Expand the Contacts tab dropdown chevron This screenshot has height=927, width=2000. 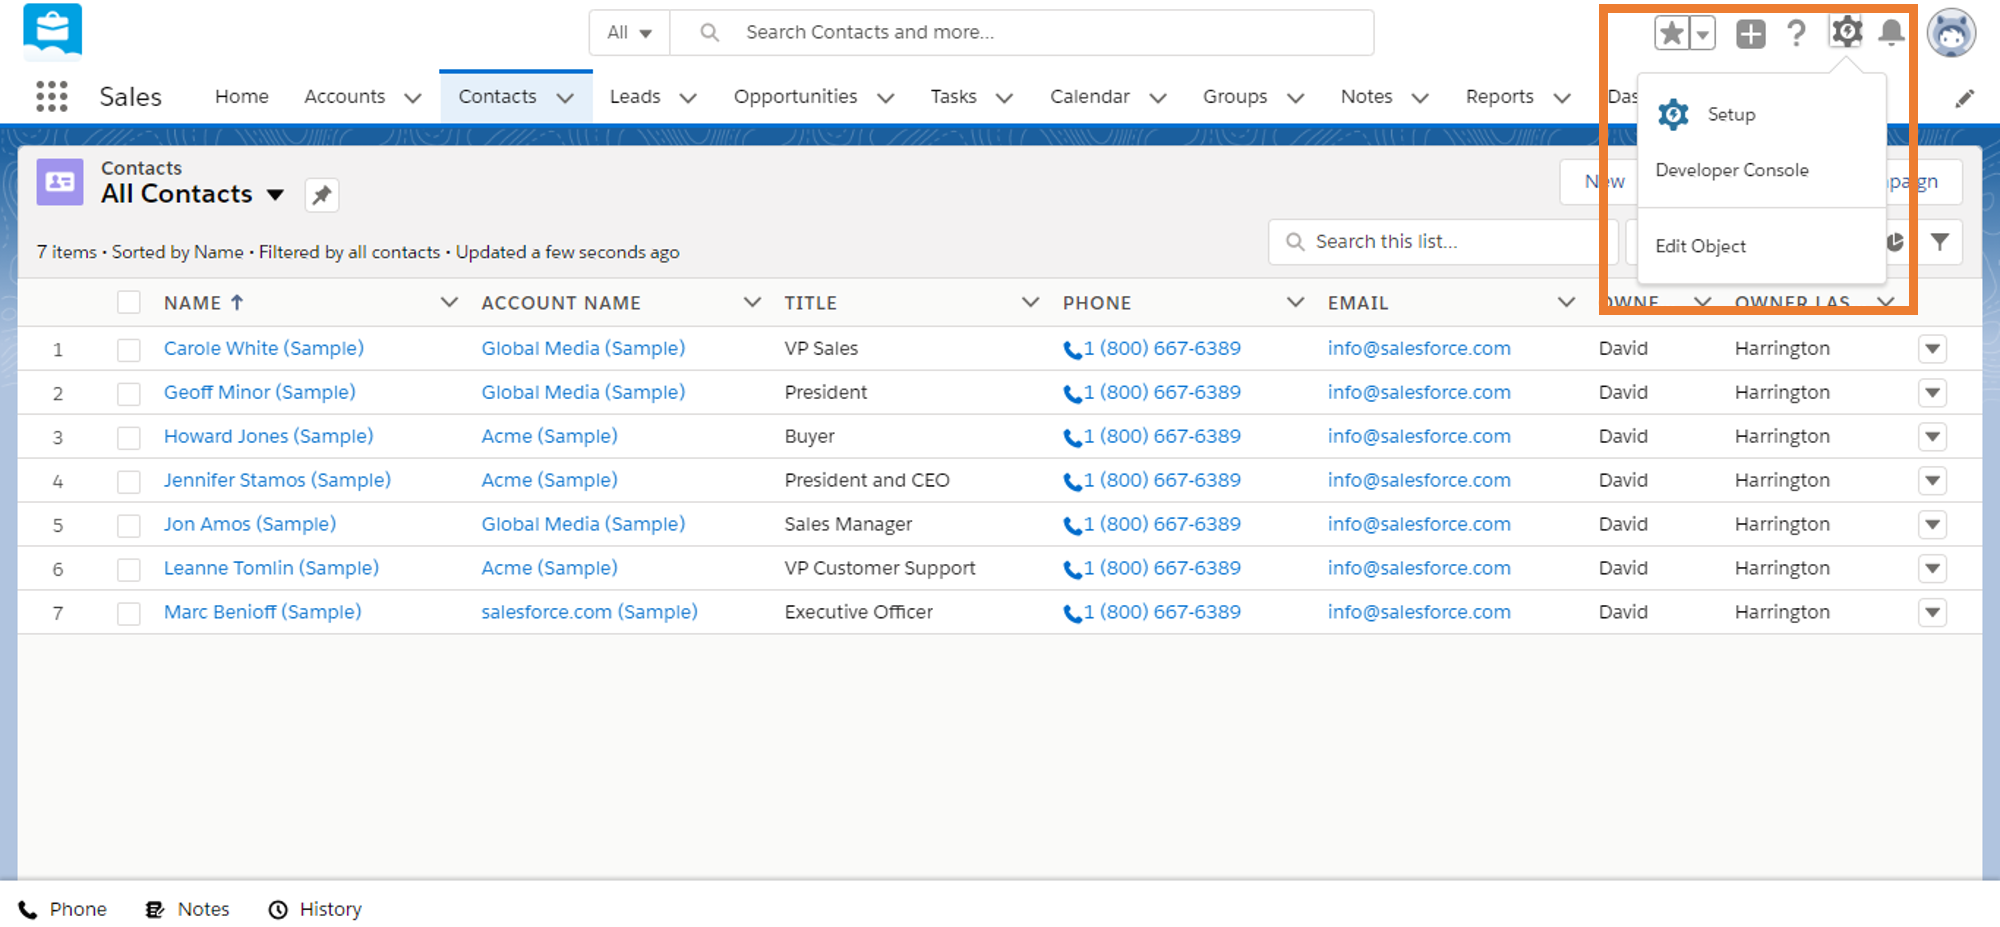(x=565, y=98)
